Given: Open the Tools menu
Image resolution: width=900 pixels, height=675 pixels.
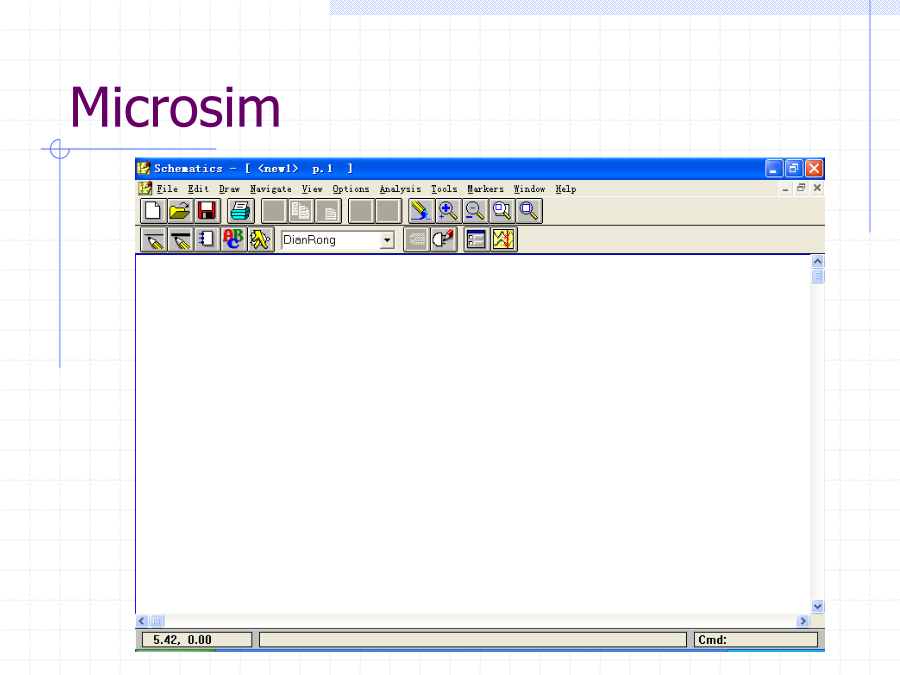Looking at the screenshot, I should coord(444,189).
